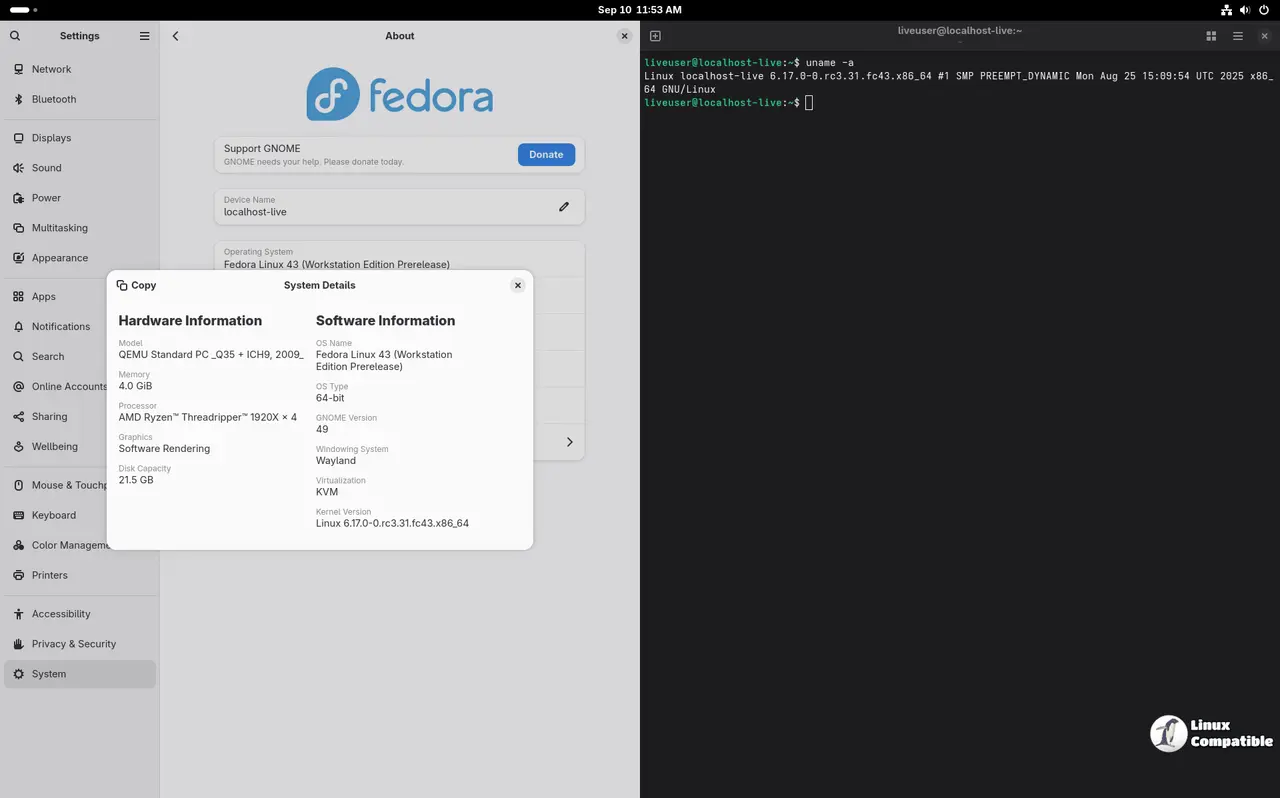Click the pencil icon to edit Device Name
Viewport: 1280px width, 798px height.
(x=564, y=207)
